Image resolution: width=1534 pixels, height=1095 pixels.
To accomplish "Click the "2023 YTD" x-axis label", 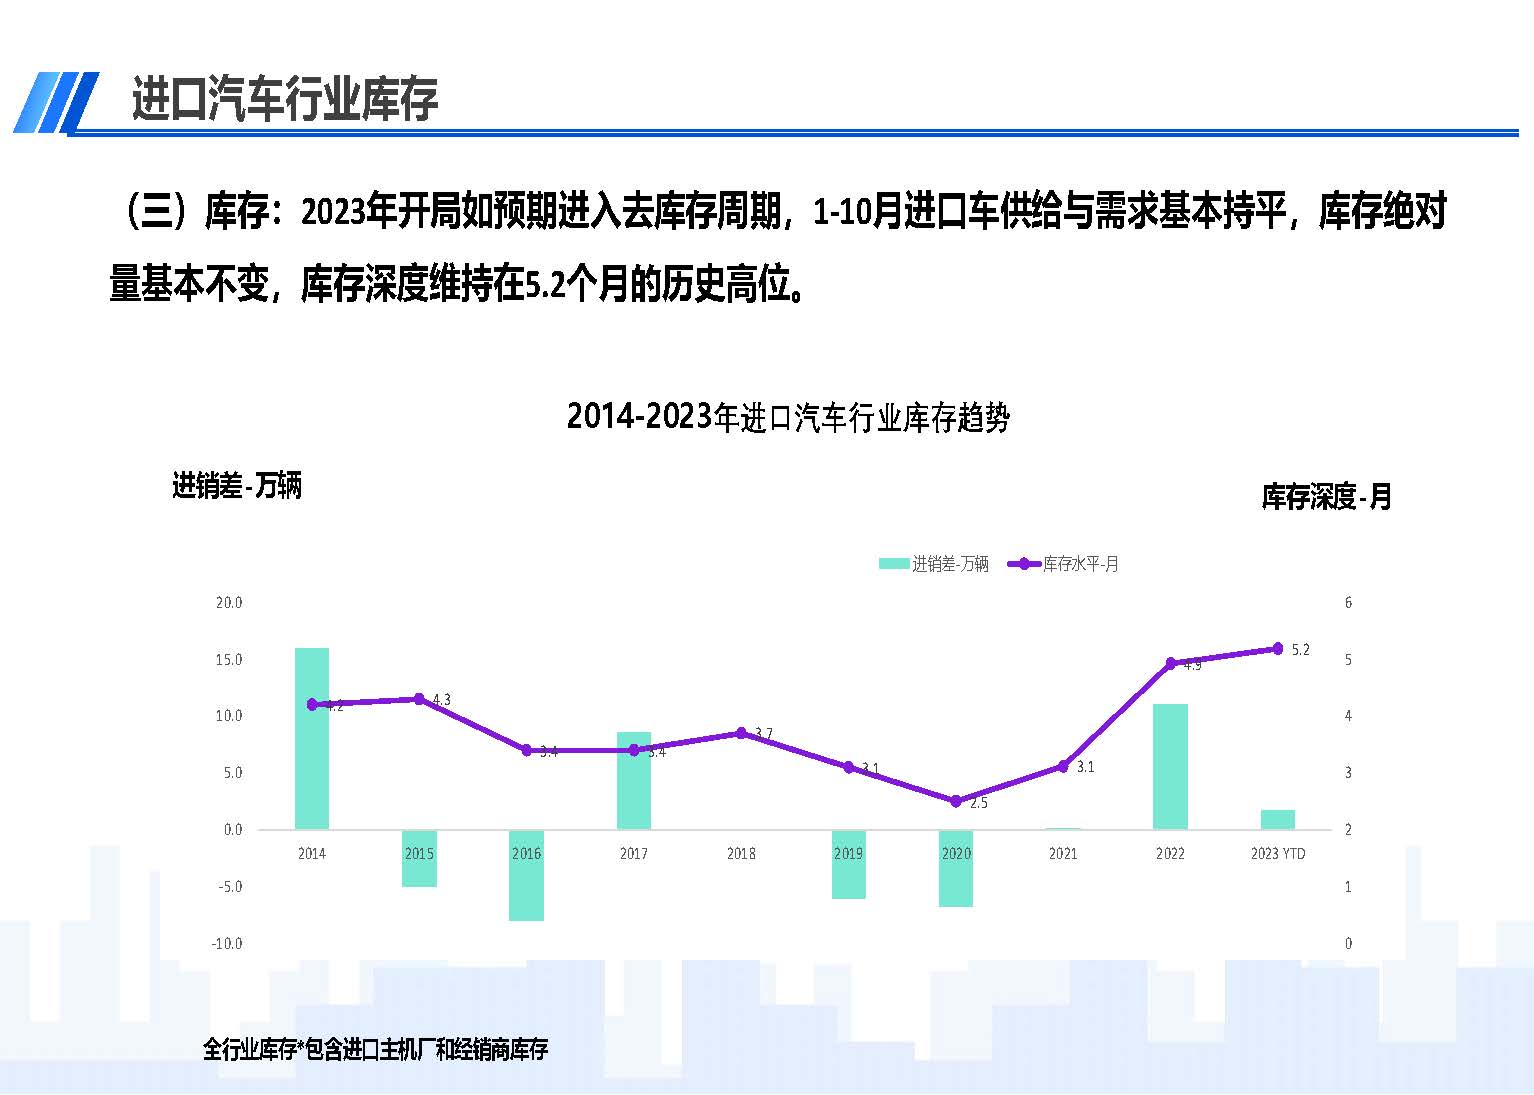I will click(1277, 854).
